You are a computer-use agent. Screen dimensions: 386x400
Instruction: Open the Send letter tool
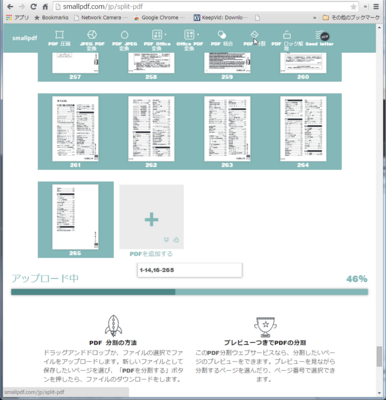(x=320, y=38)
